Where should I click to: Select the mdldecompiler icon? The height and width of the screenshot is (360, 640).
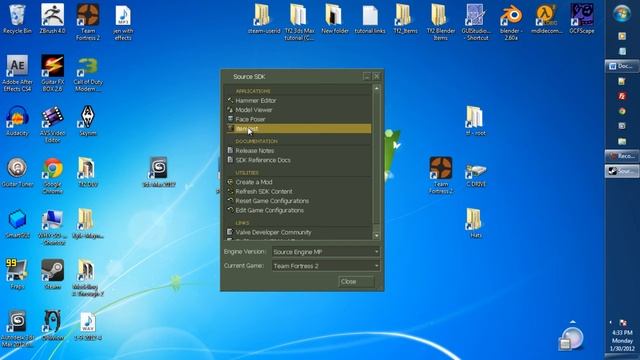546,20
